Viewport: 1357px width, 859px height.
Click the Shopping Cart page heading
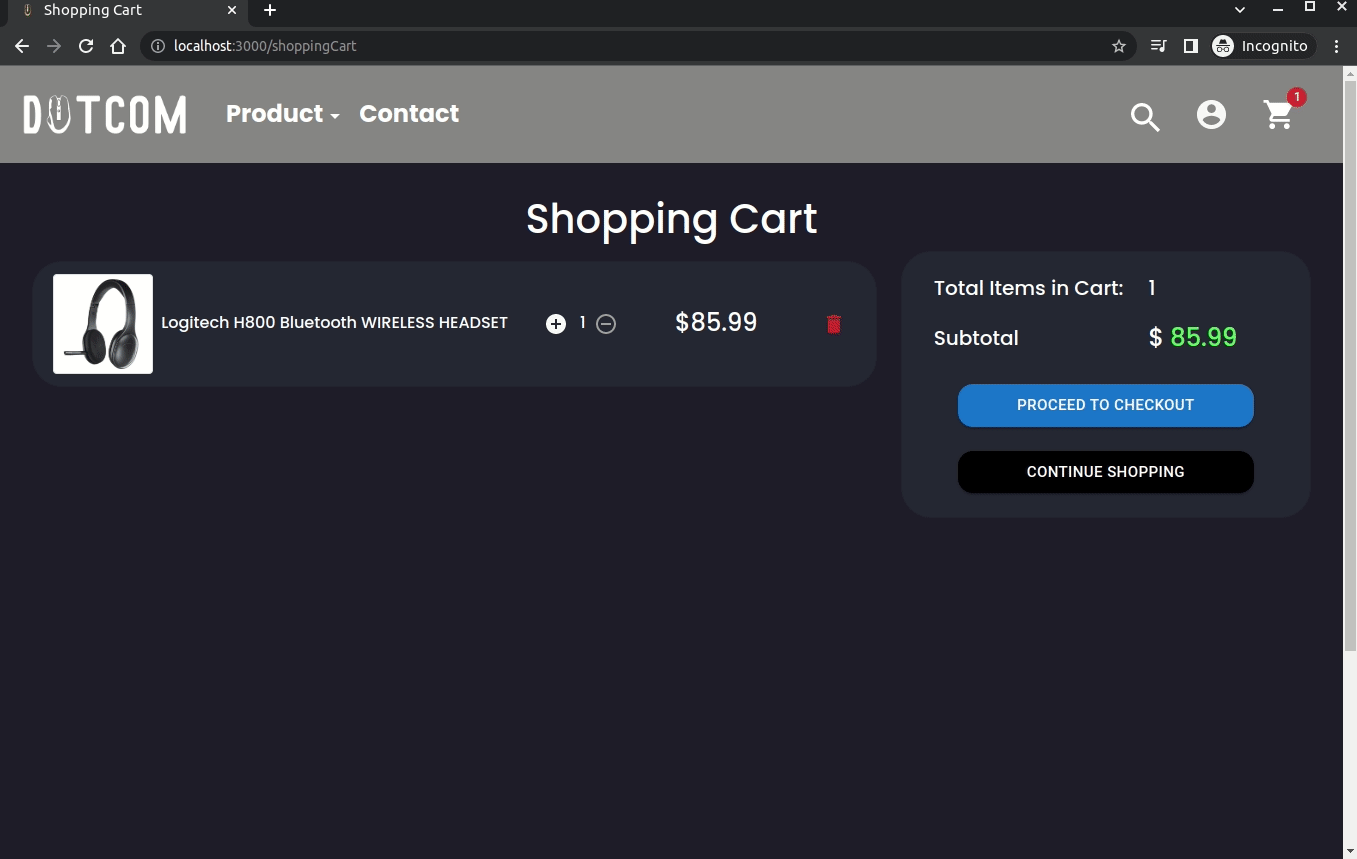[672, 218]
